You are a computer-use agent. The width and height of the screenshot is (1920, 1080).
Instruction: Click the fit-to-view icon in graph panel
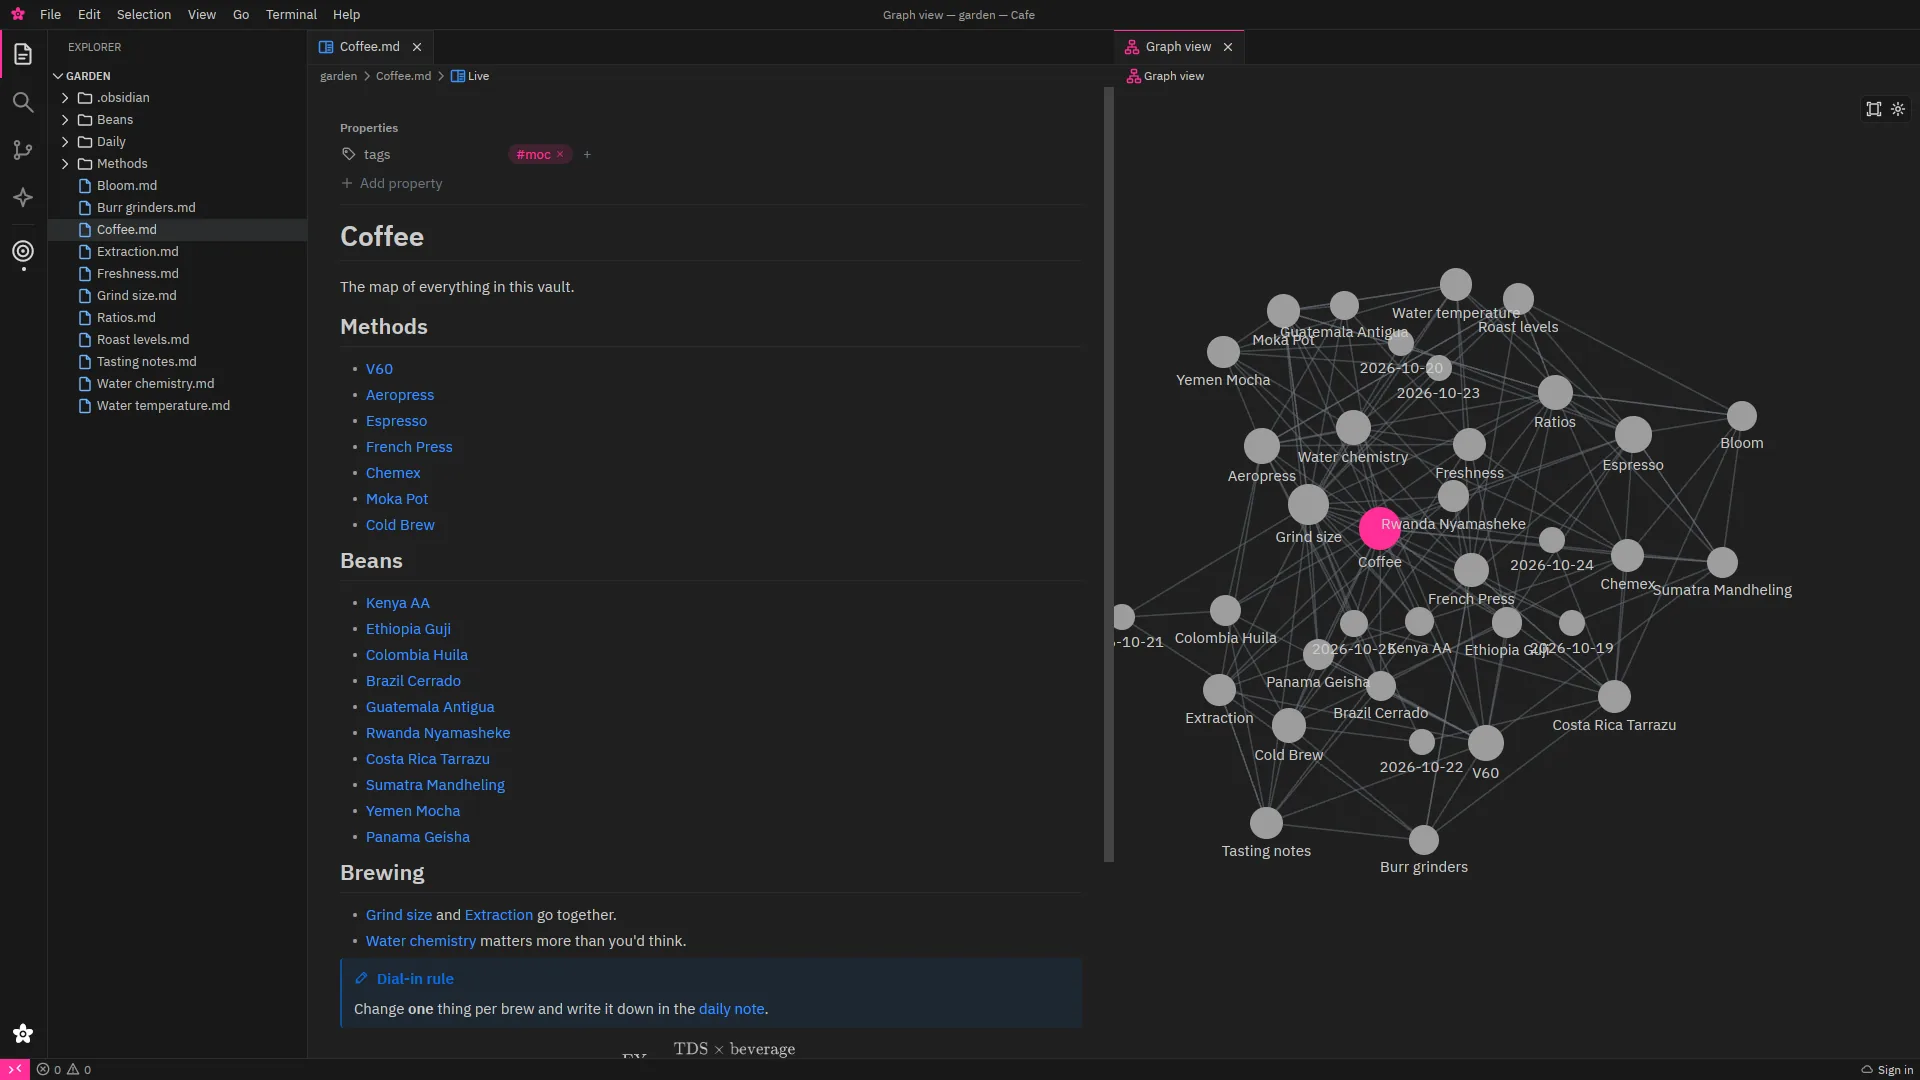[x=1873, y=109]
